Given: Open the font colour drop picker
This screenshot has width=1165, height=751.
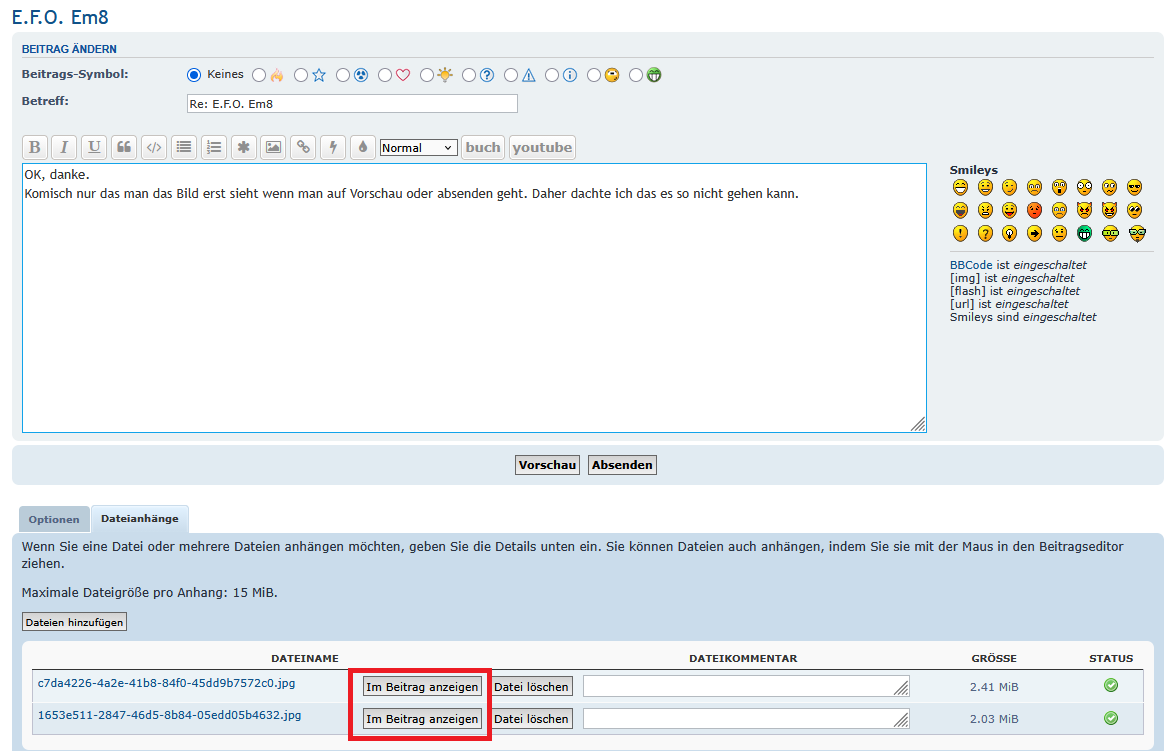Looking at the screenshot, I should pyautogui.click(x=362, y=148).
